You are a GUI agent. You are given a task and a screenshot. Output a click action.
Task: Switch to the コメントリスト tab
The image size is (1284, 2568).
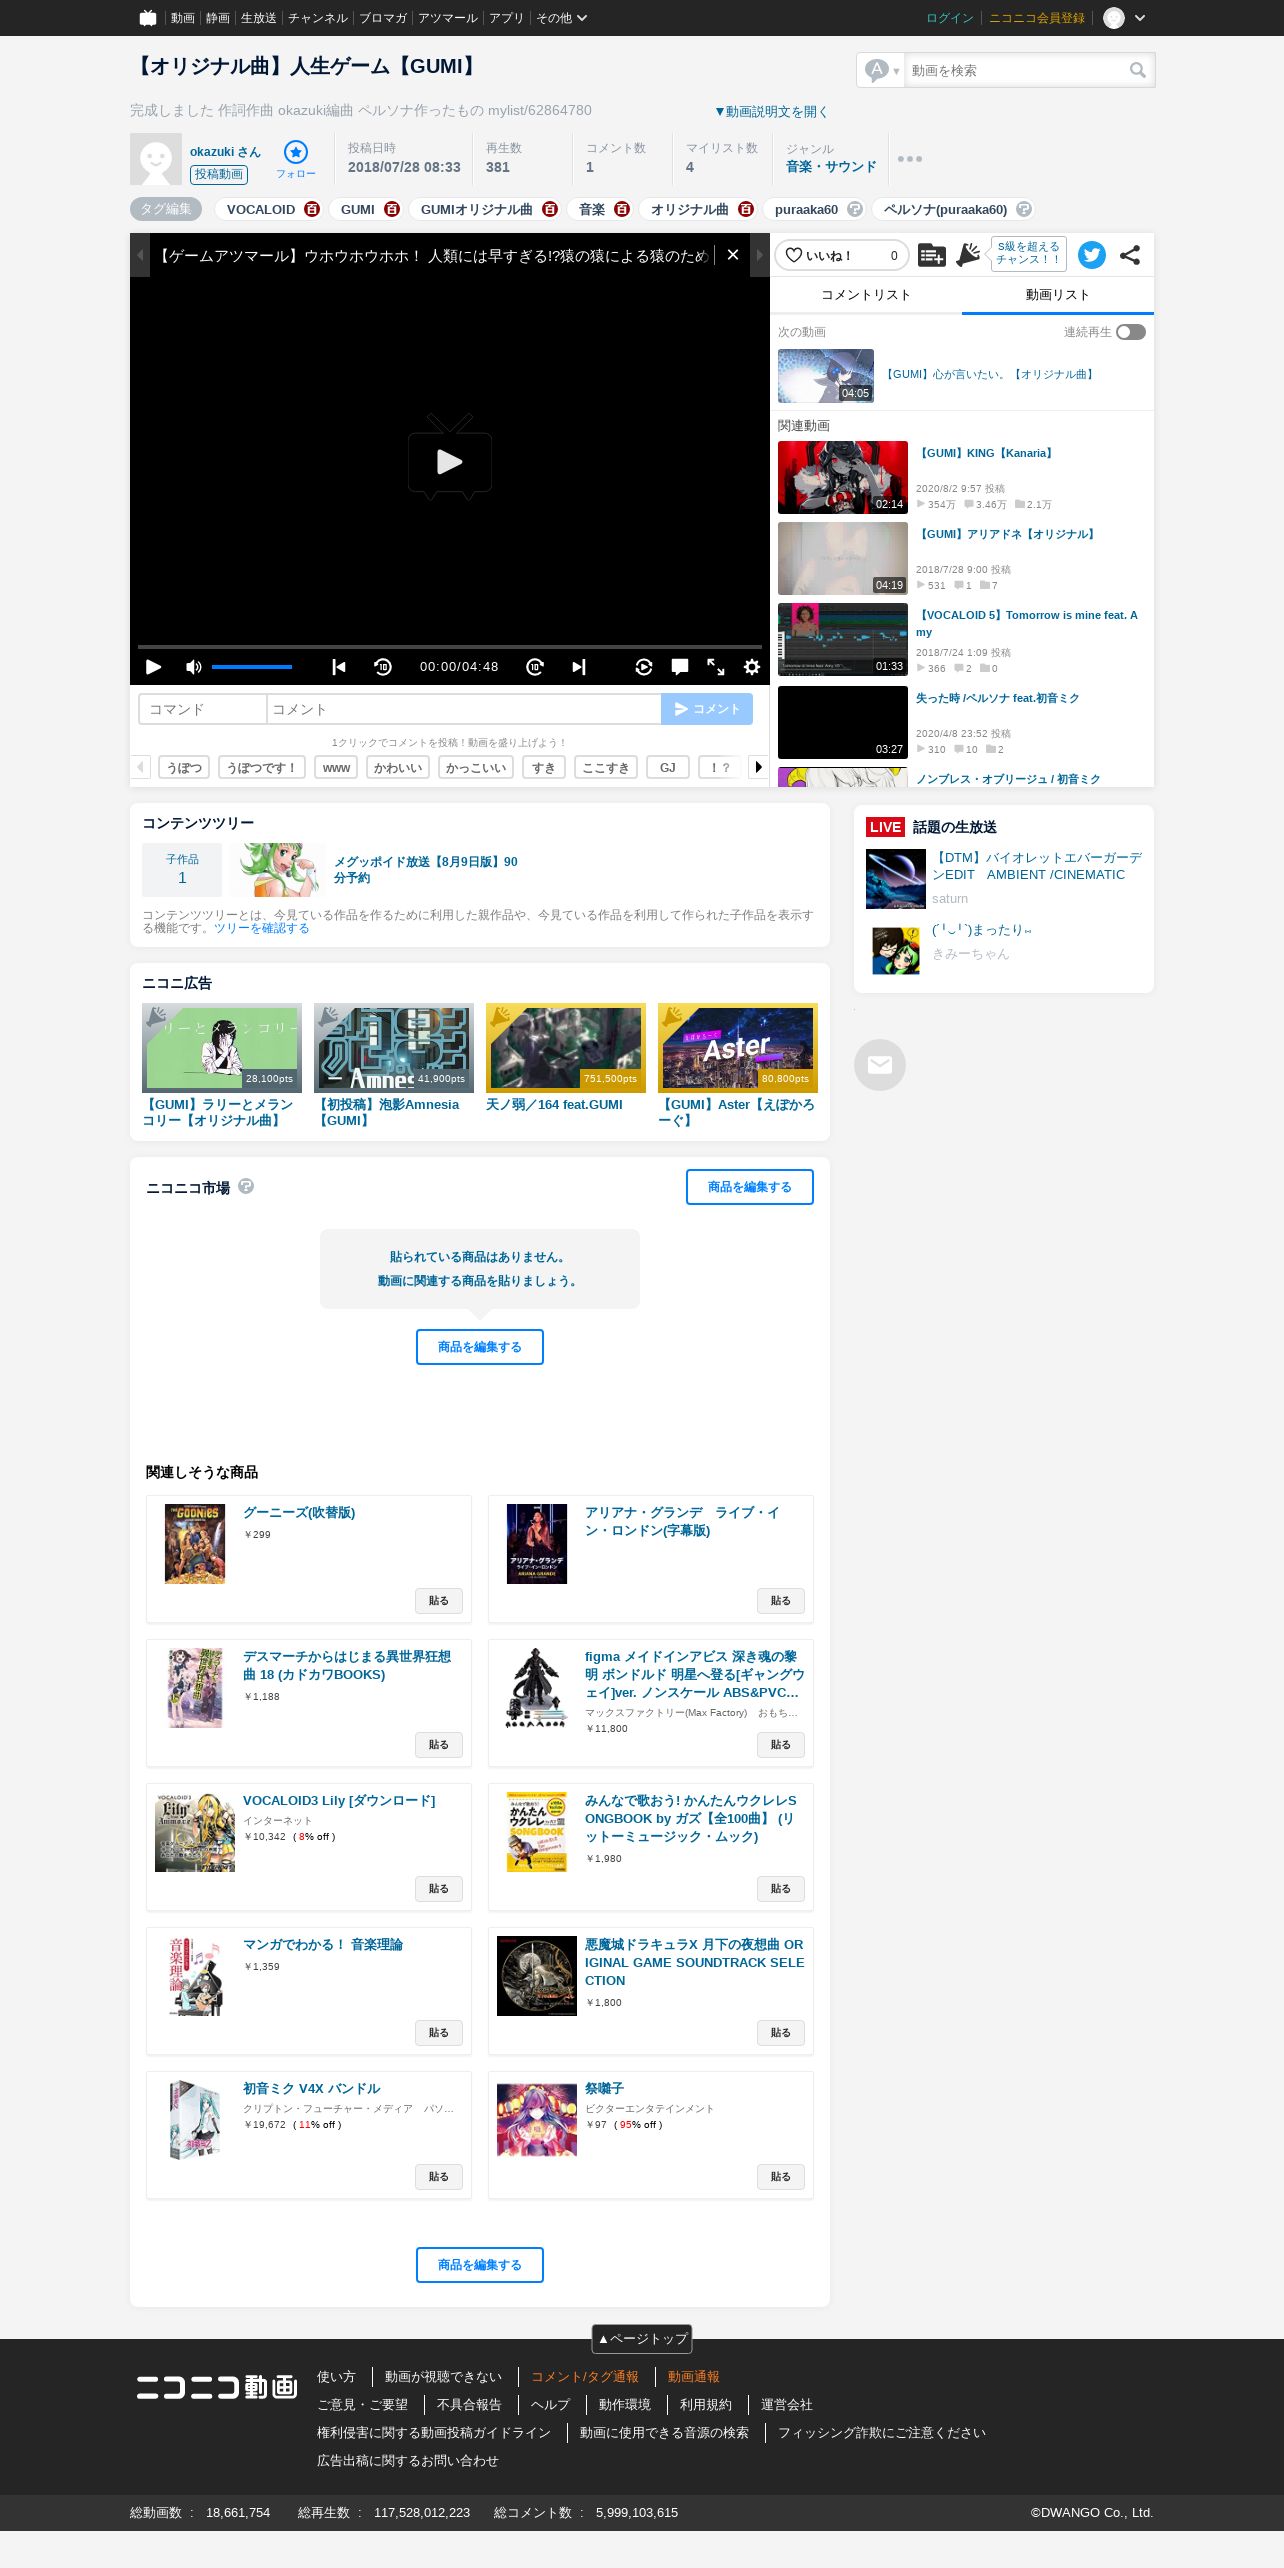866,295
